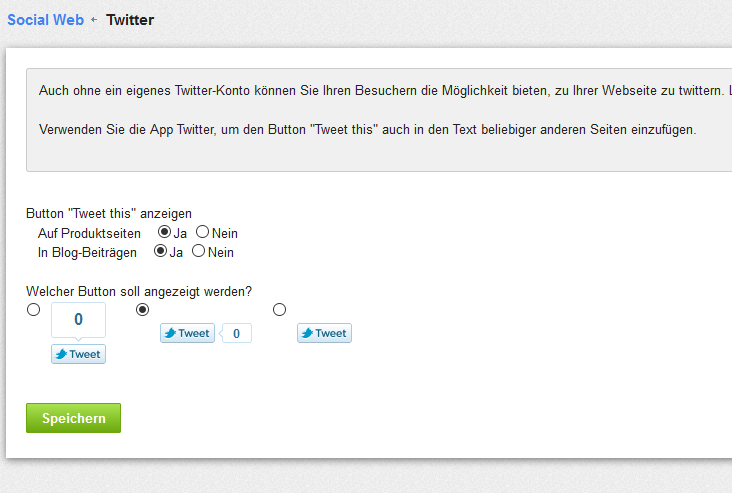Choose the button style without counter

coord(279,310)
